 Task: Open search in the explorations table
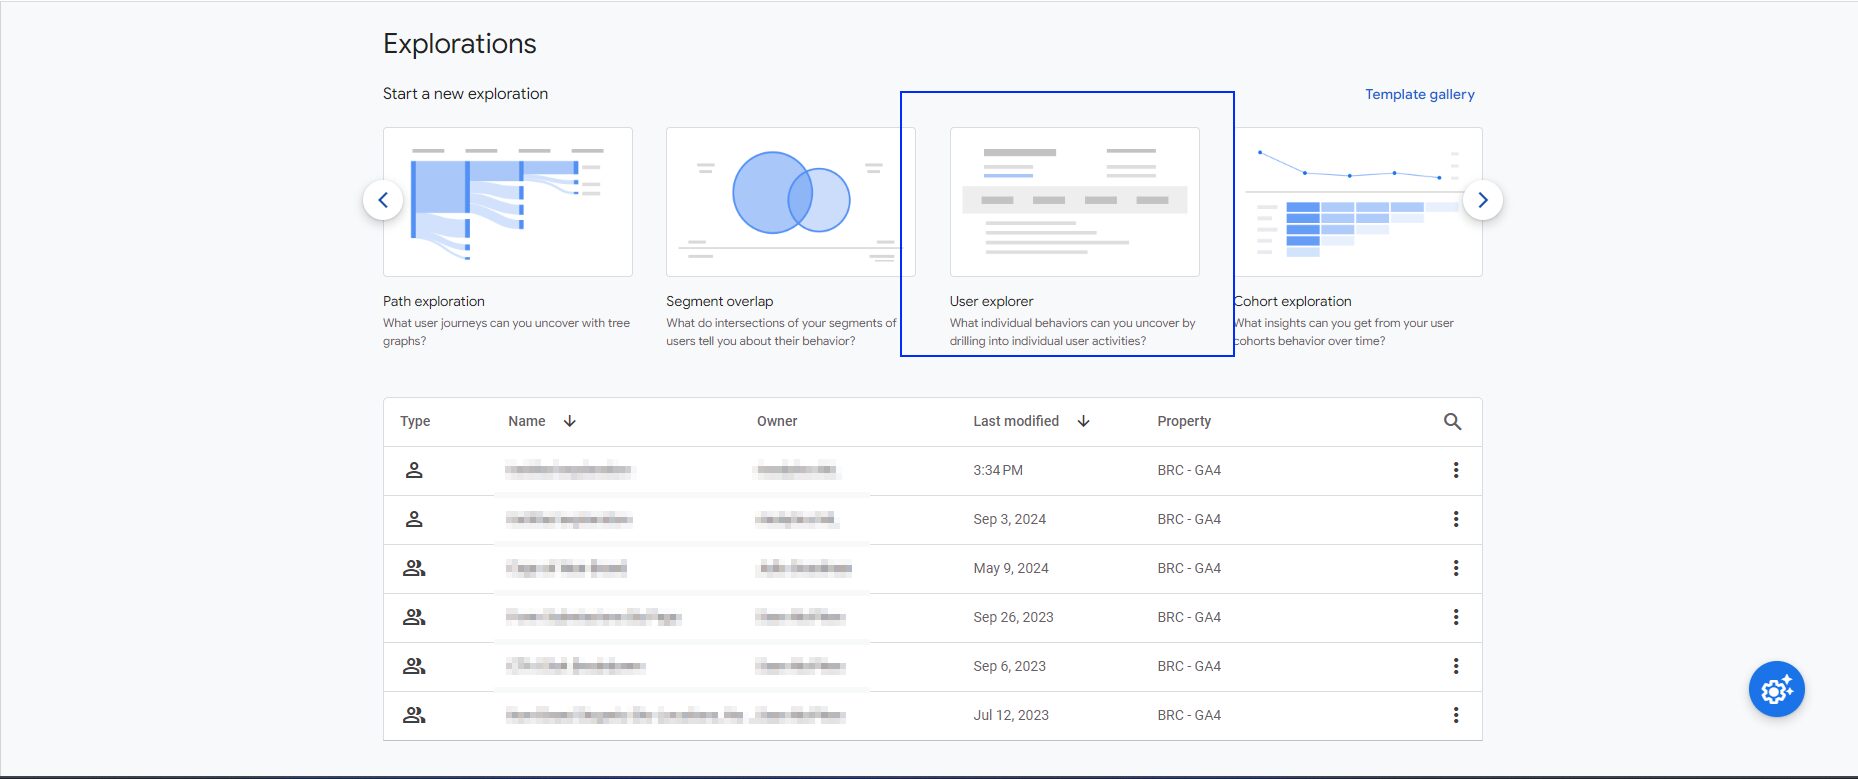click(x=1453, y=422)
